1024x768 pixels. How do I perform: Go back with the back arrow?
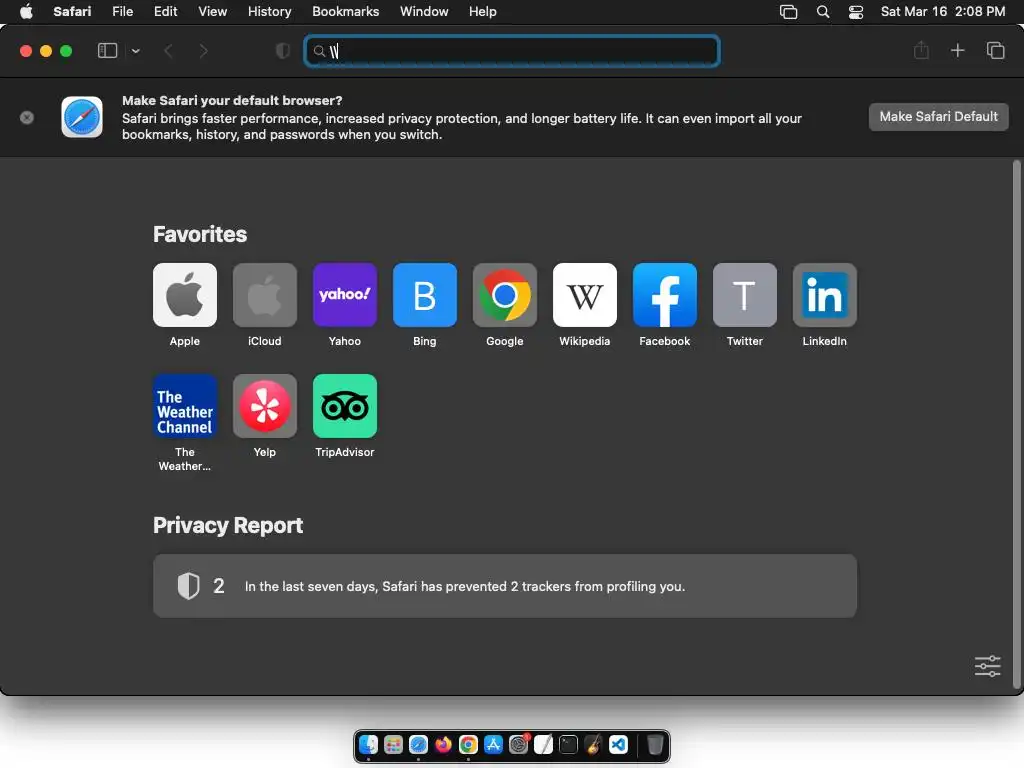coord(168,51)
